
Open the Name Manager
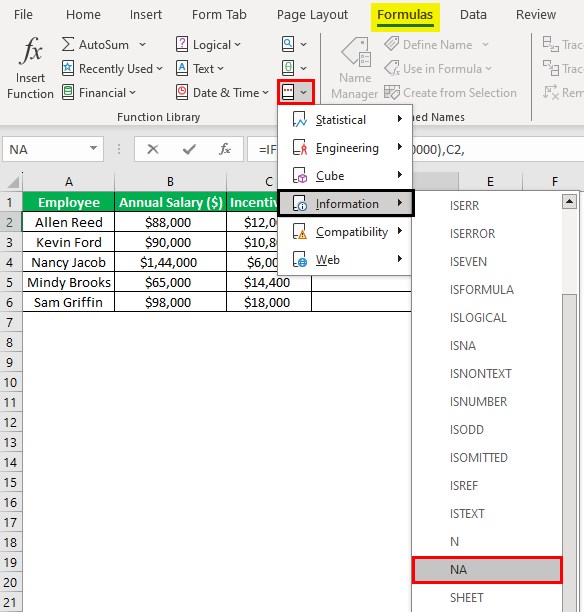click(x=354, y=69)
